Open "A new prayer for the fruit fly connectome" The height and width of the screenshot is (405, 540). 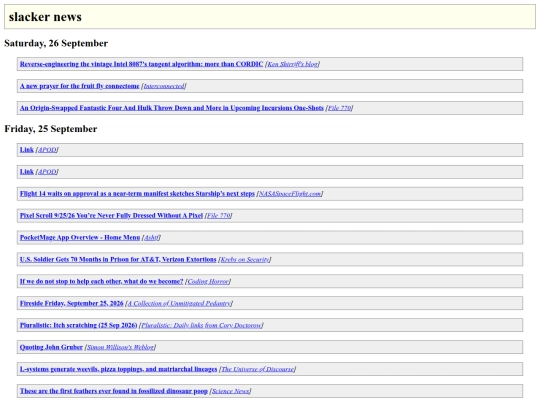click(80, 86)
